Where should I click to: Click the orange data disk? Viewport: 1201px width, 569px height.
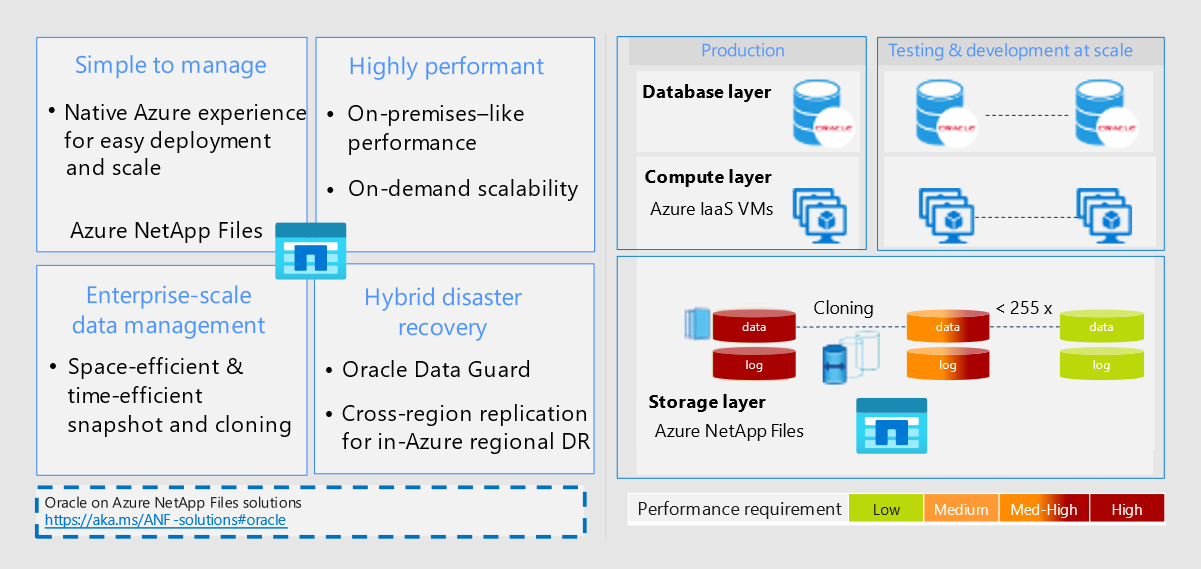point(948,327)
